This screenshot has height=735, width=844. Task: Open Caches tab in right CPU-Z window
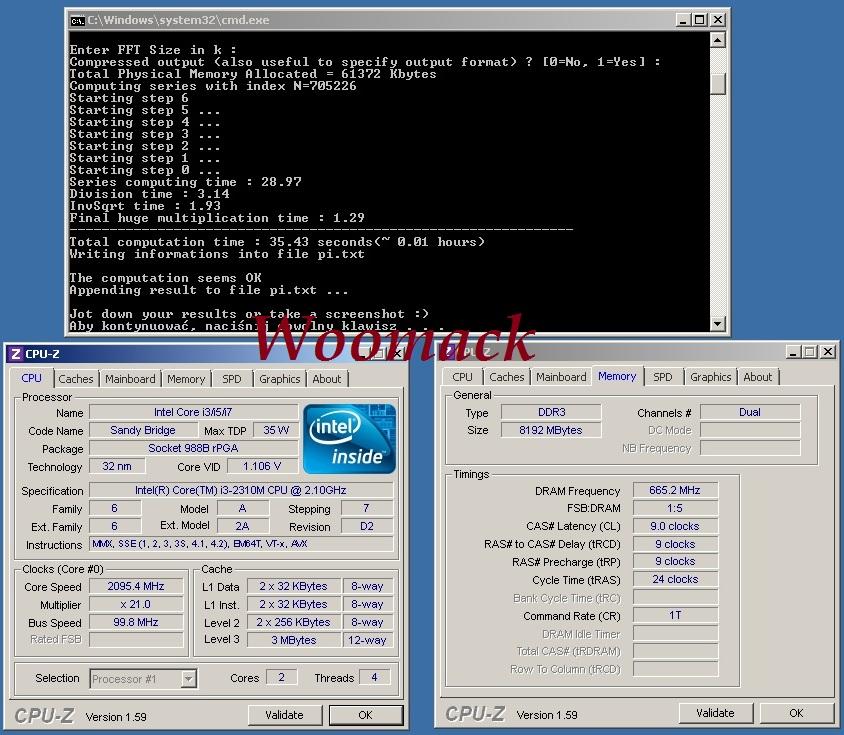[507, 377]
